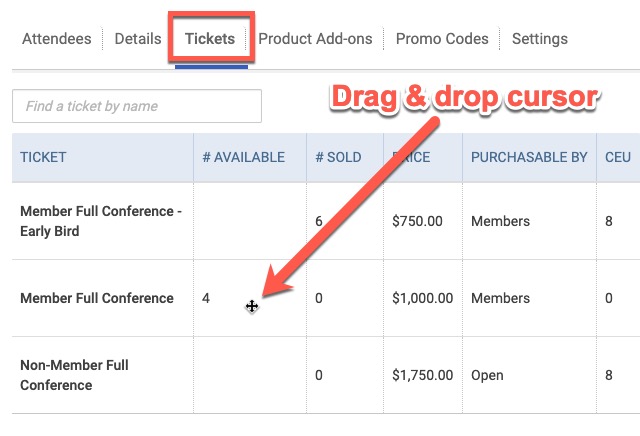The width and height of the screenshot is (640, 436).
Task: Sort by the TICKET column header
Action: pos(43,157)
